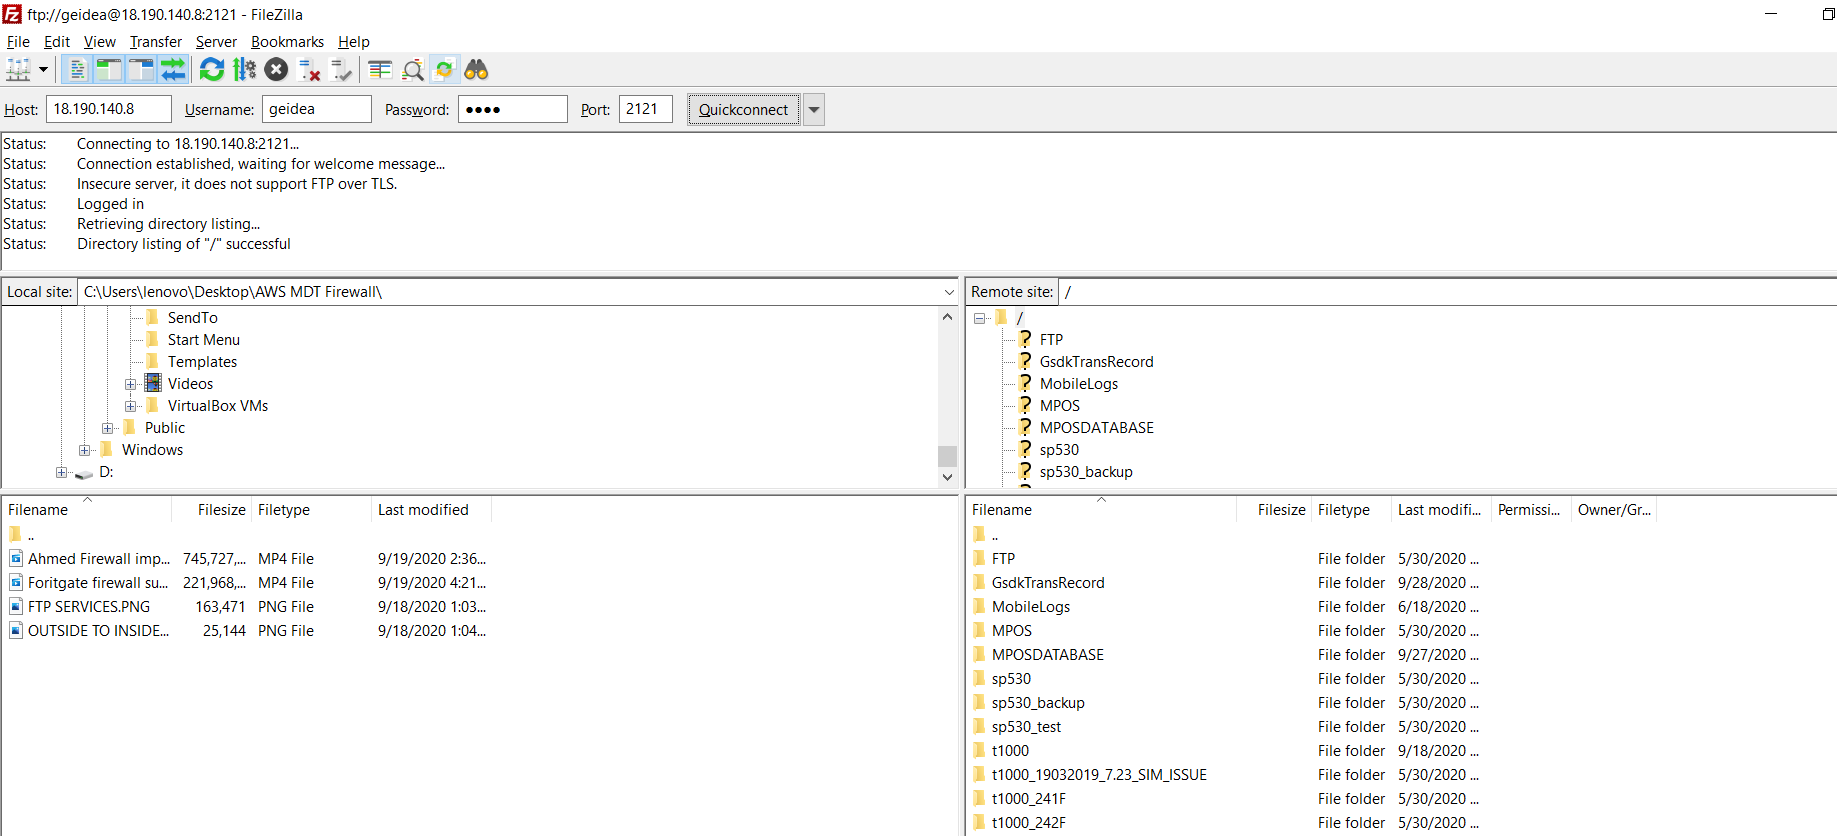Select the GsdkTransRecord remote tree folder
1837x836 pixels.
[x=1096, y=362]
